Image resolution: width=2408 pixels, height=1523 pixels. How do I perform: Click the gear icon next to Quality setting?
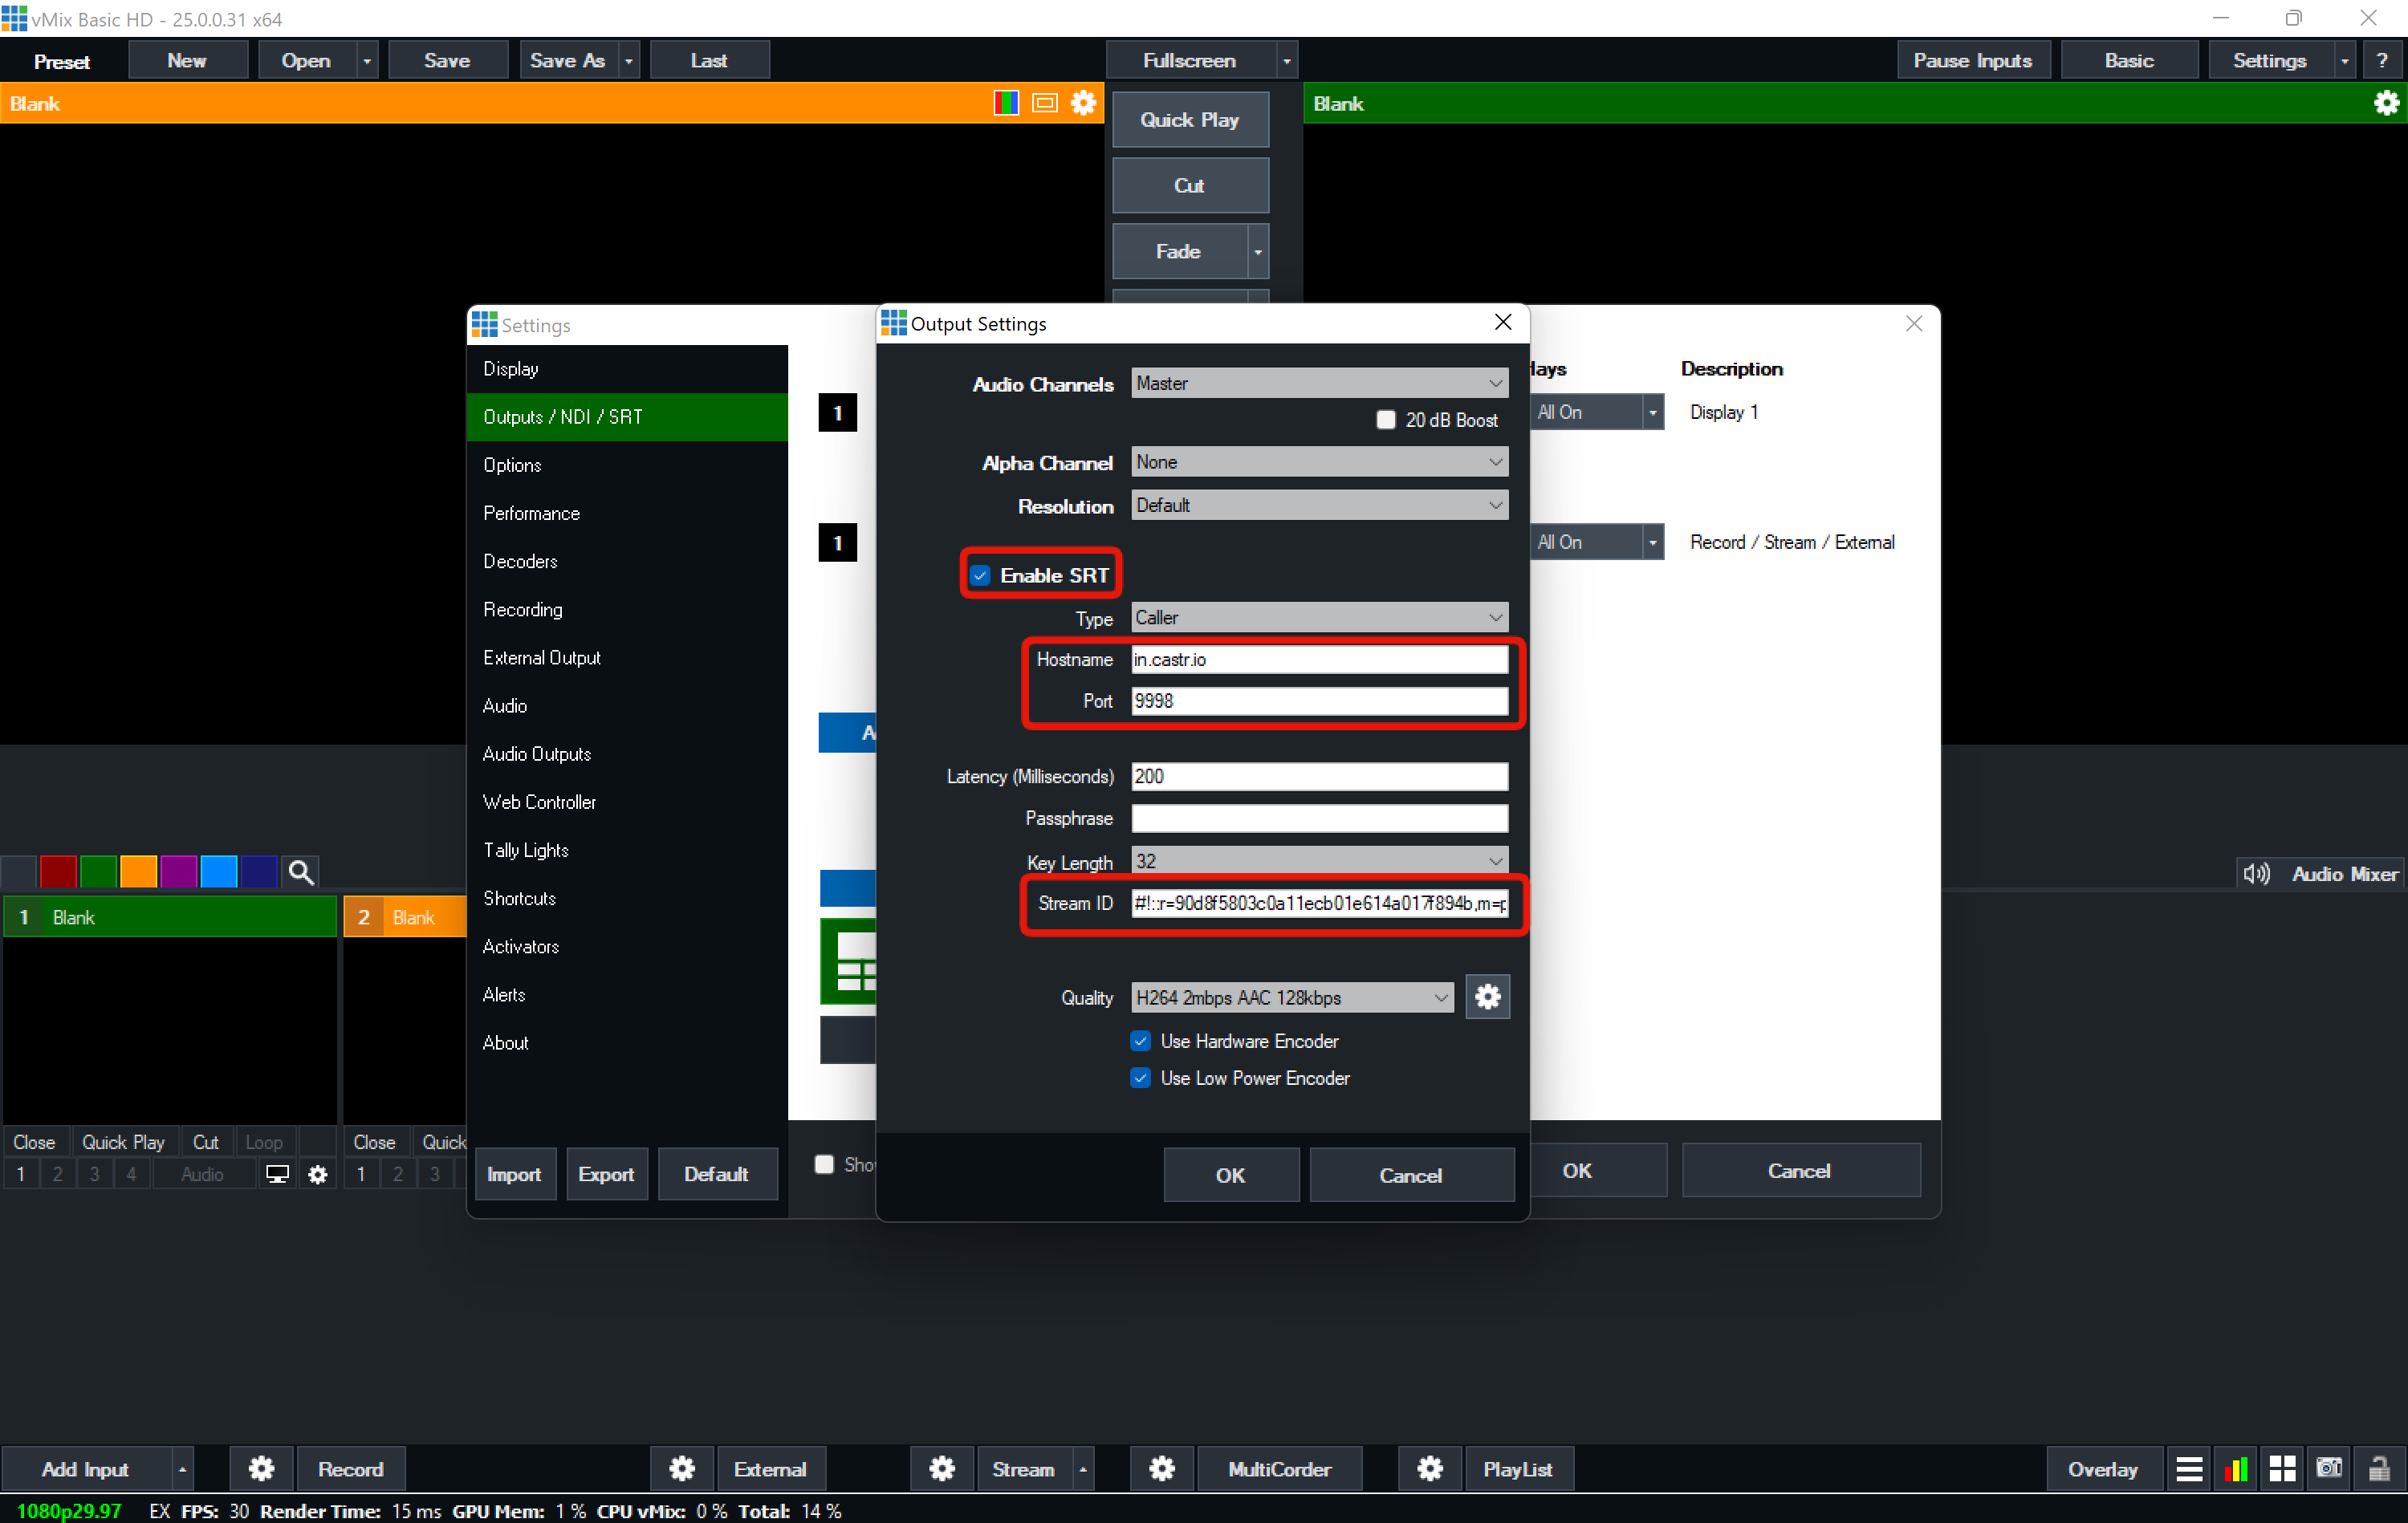click(x=1487, y=997)
